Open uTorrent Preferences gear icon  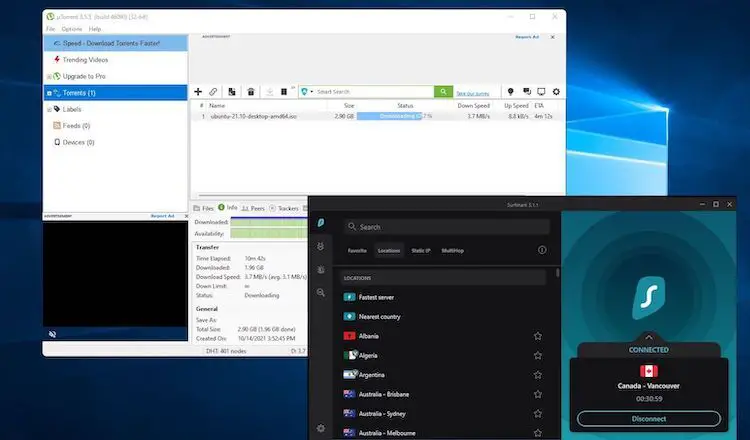pyautogui.click(x=556, y=91)
